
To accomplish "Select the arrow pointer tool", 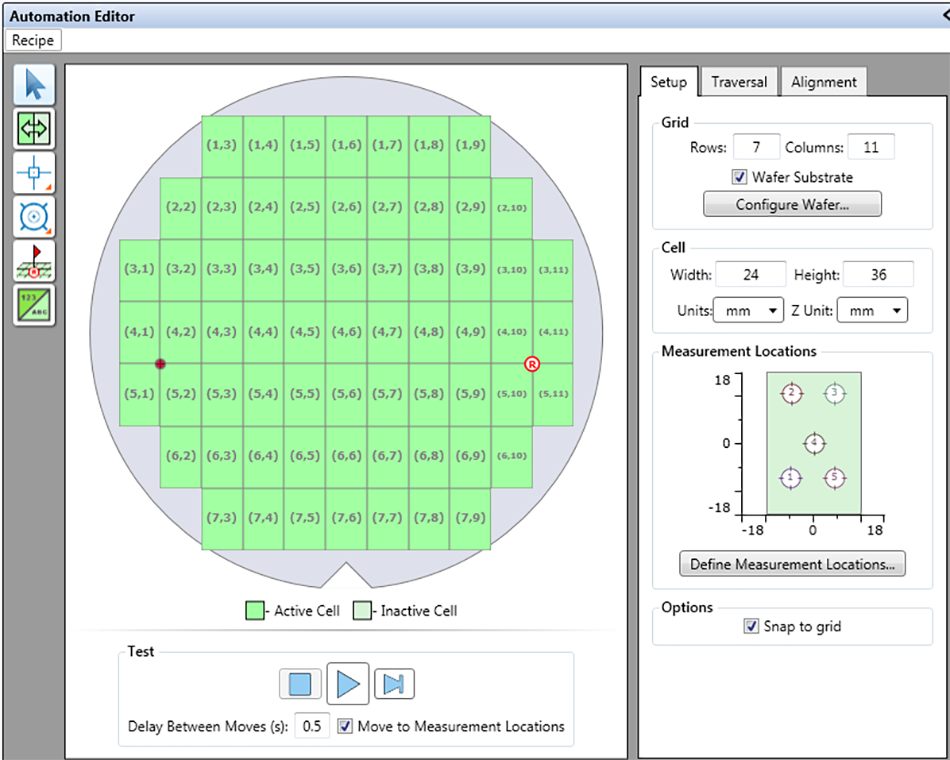I will click(x=34, y=85).
